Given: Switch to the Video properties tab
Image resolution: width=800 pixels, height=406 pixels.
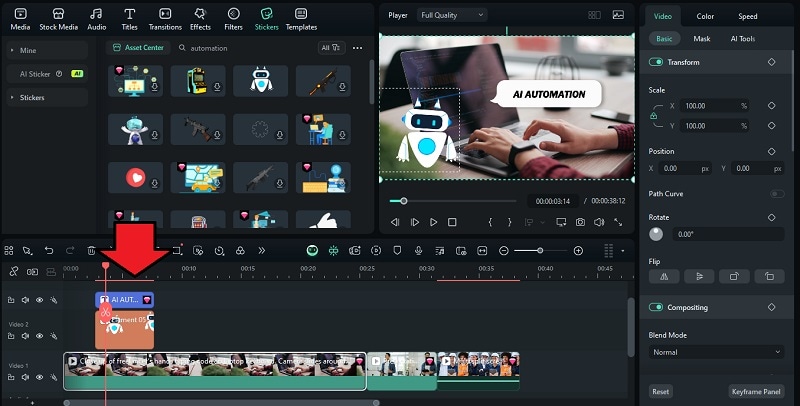Looking at the screenshot, I should pos(663,16).
